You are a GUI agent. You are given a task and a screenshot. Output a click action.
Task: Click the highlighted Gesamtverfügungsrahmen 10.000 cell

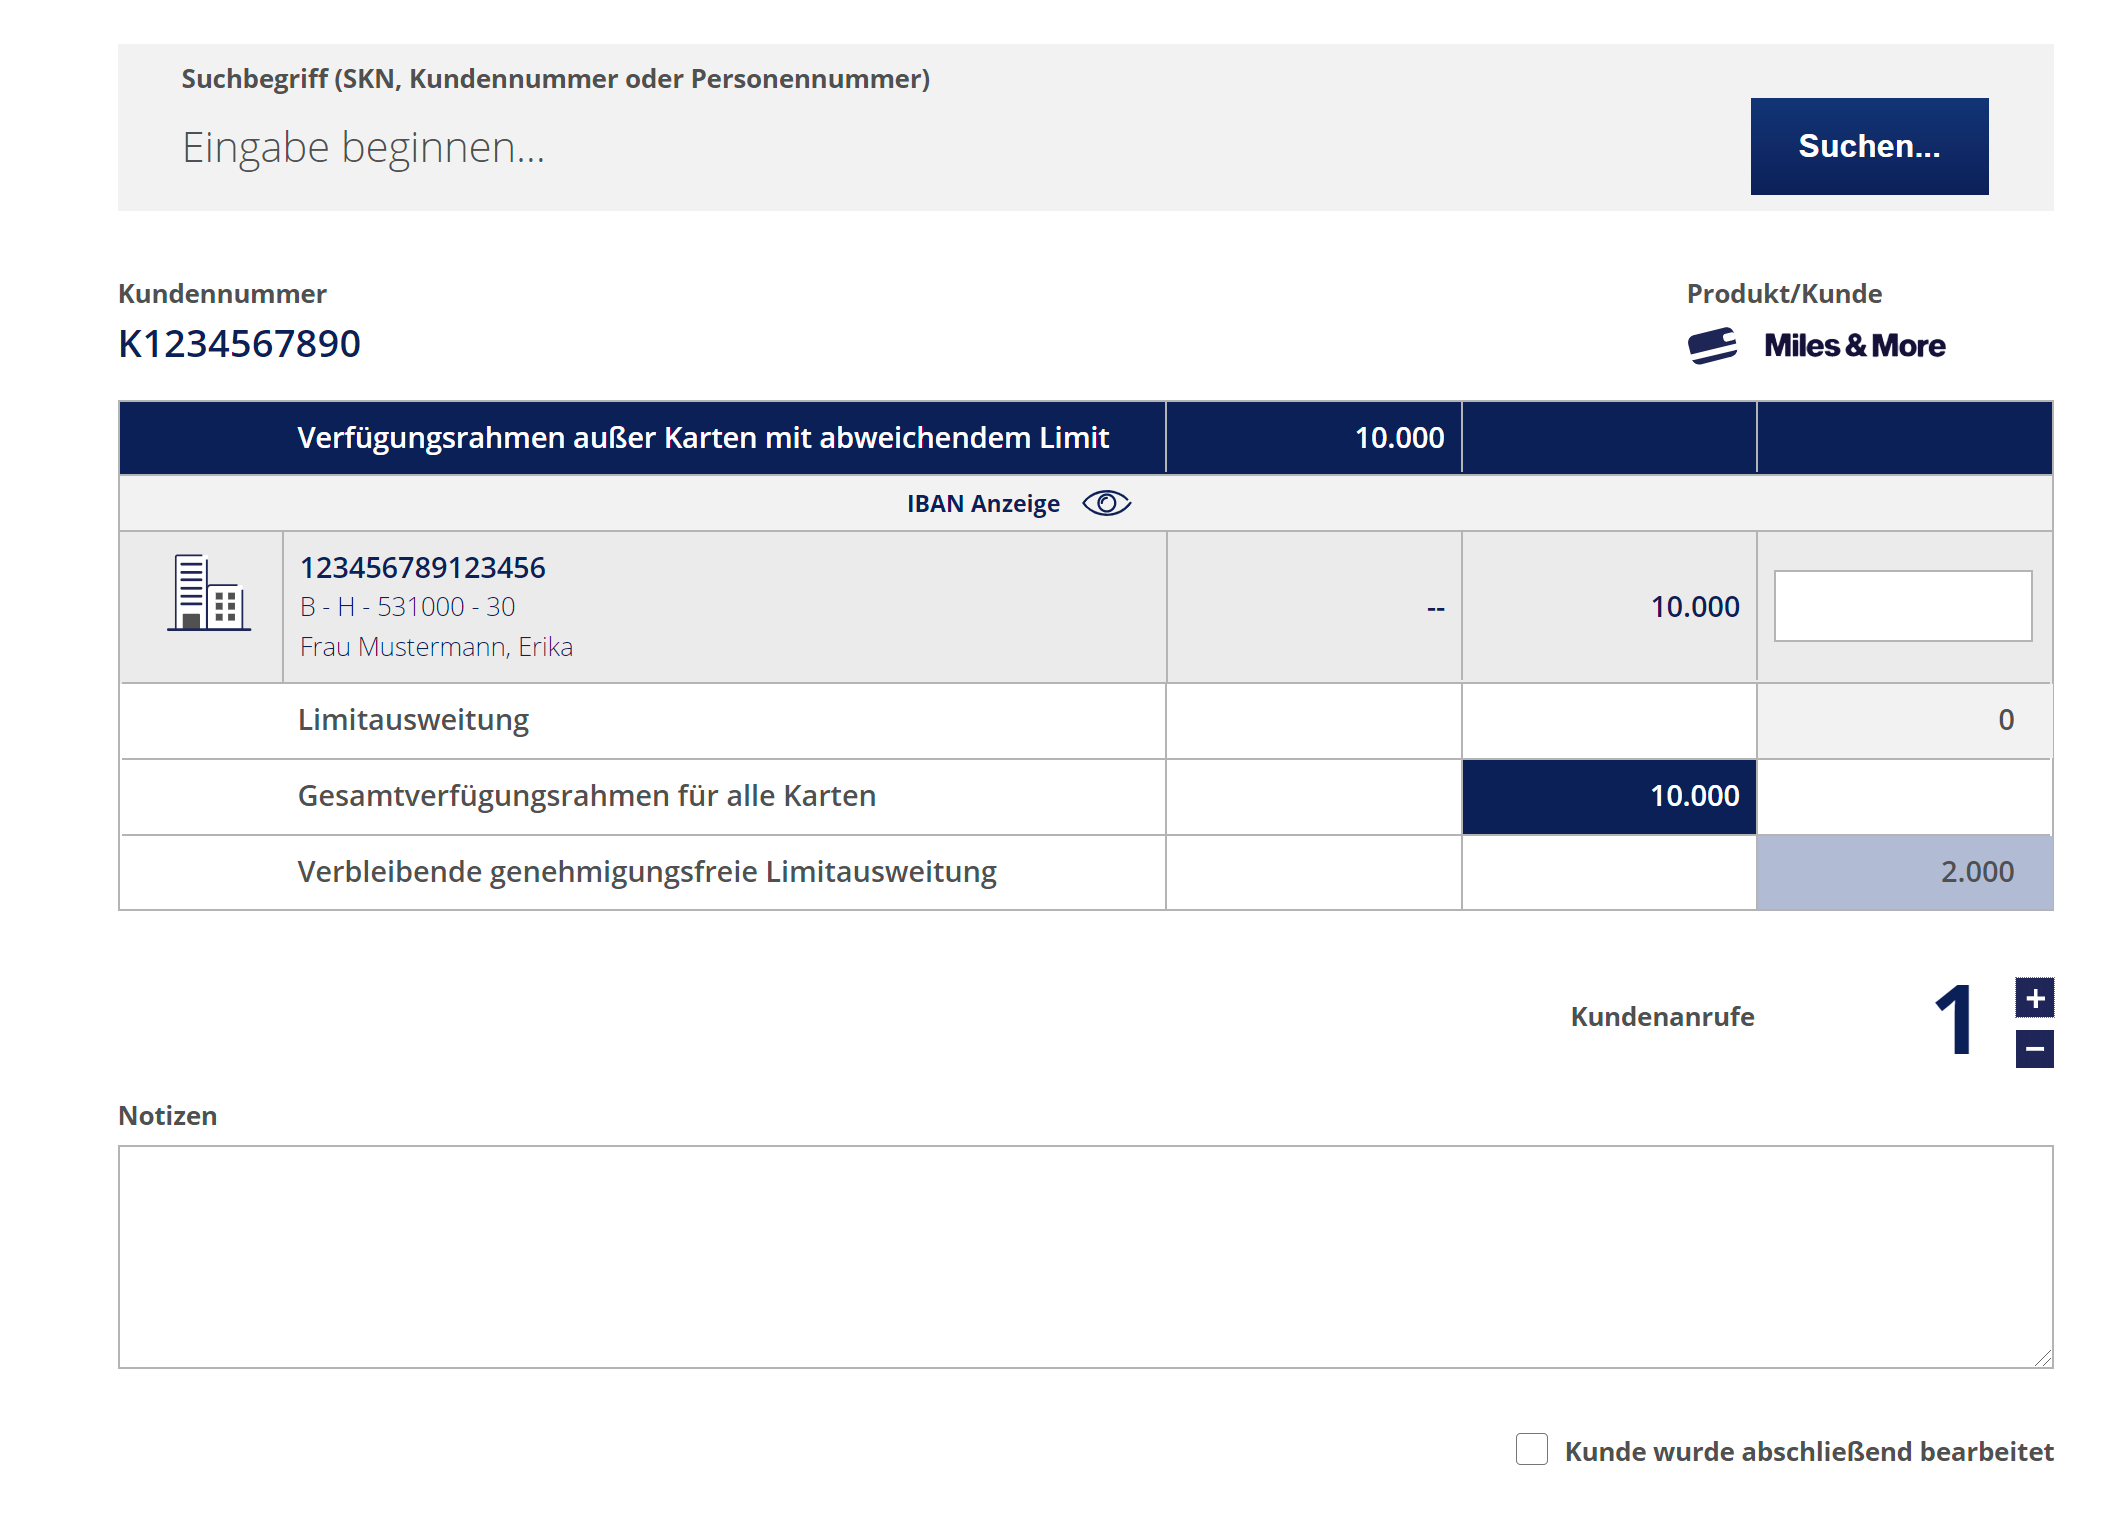pos(1608,796)
